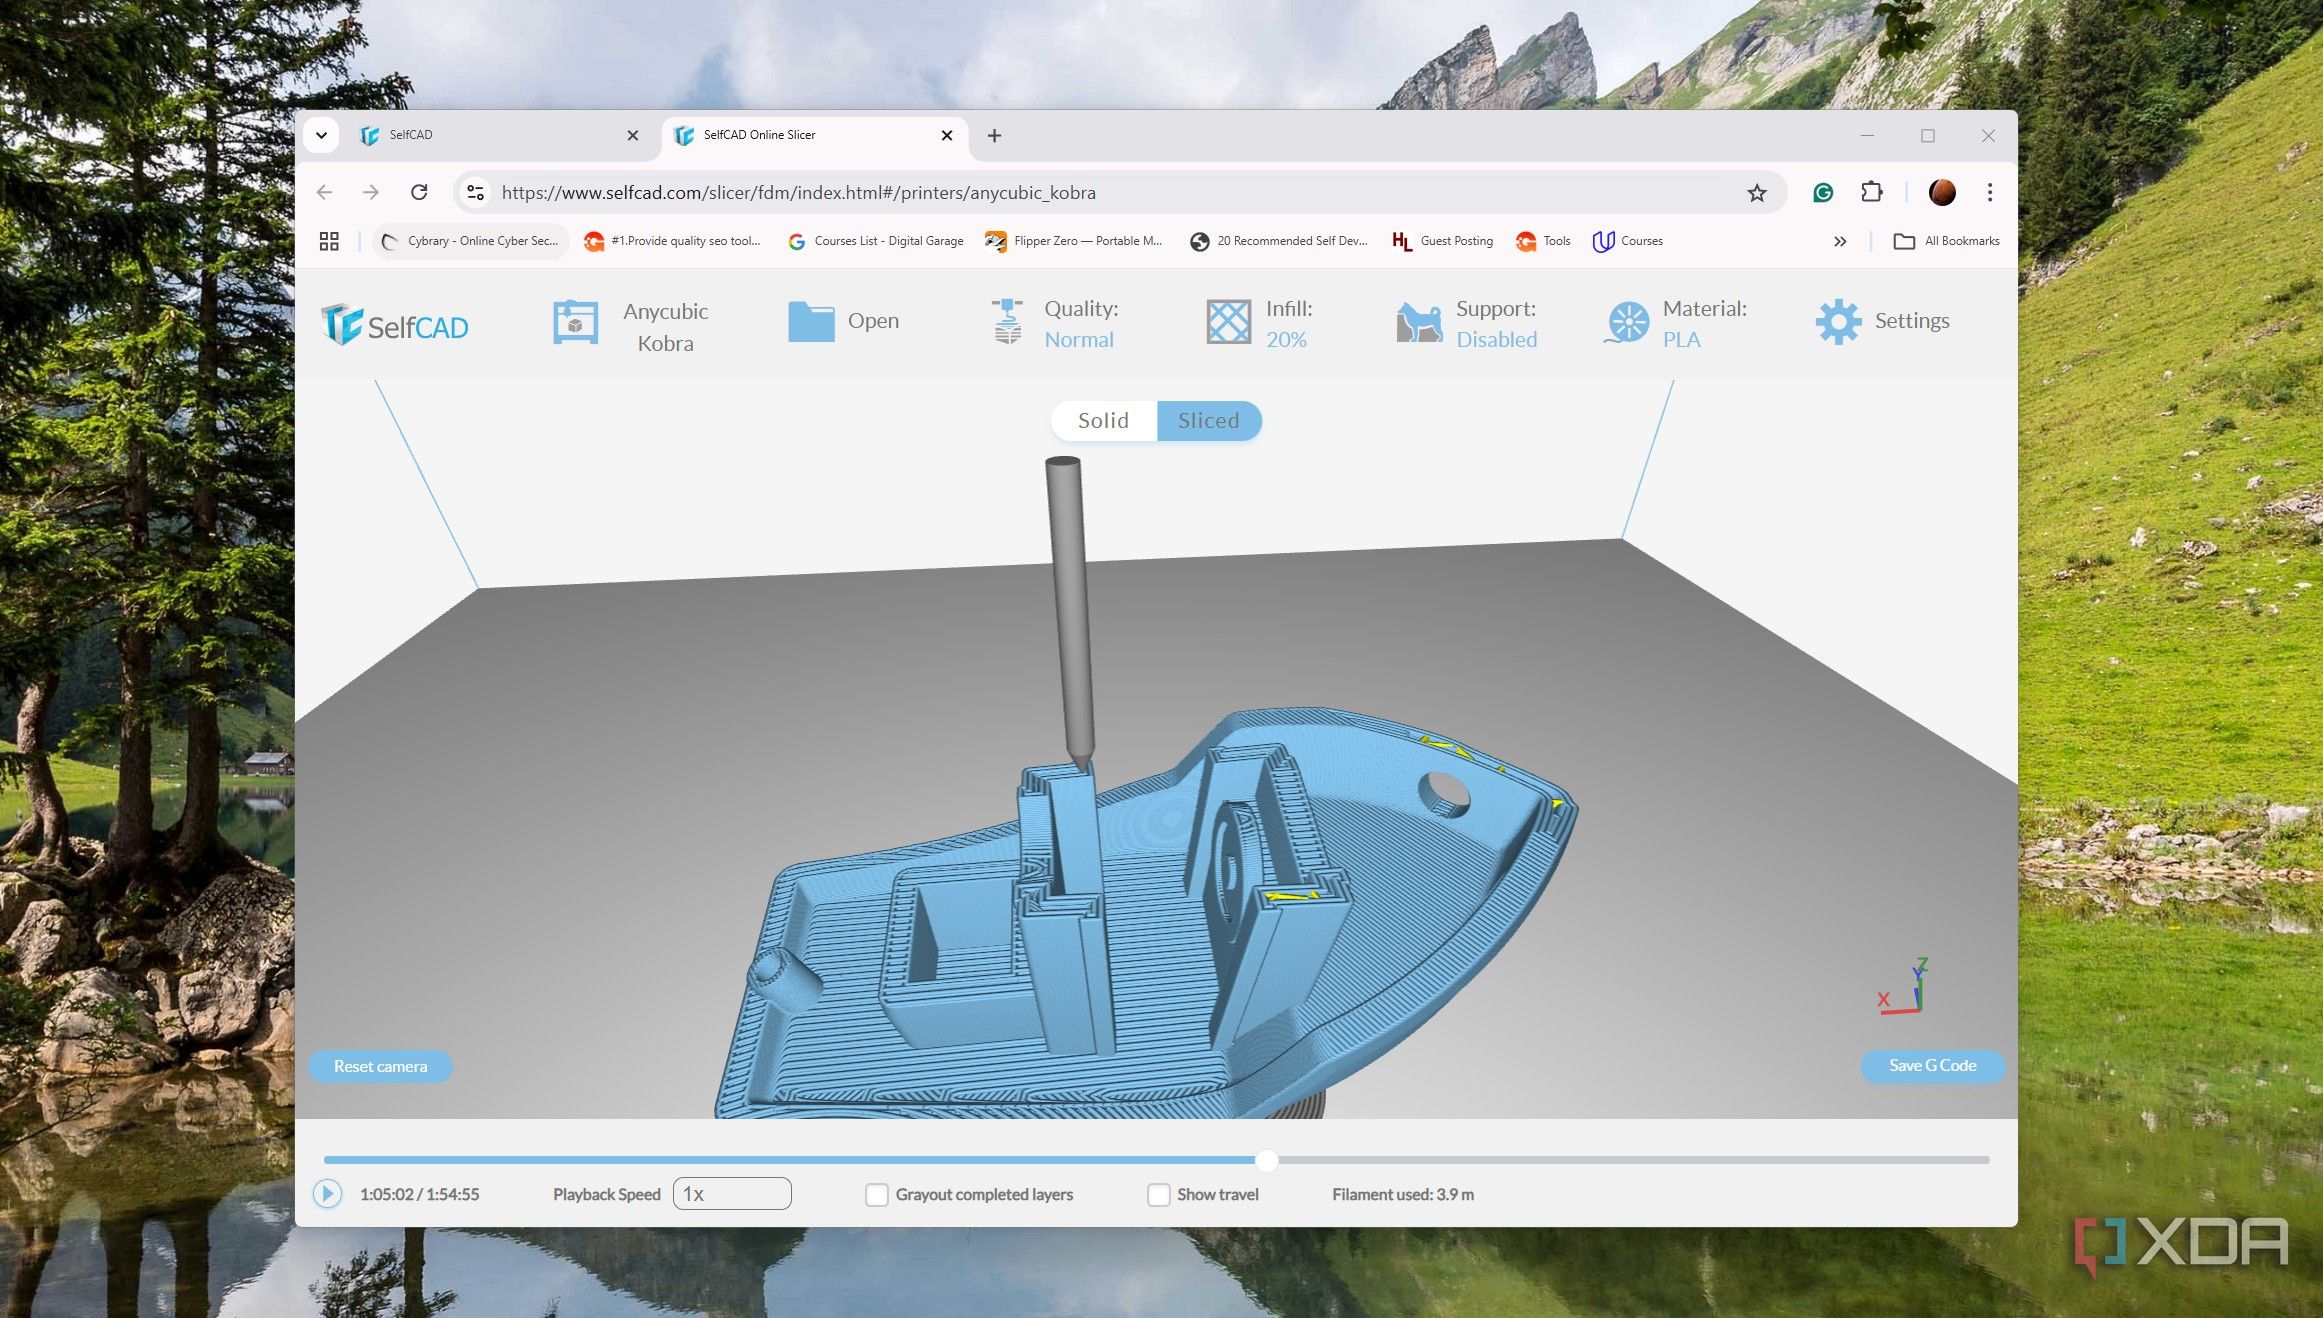Open a new tab with plus icon
Viewport: 2323px width, 1318px height.
pos(994,135)
